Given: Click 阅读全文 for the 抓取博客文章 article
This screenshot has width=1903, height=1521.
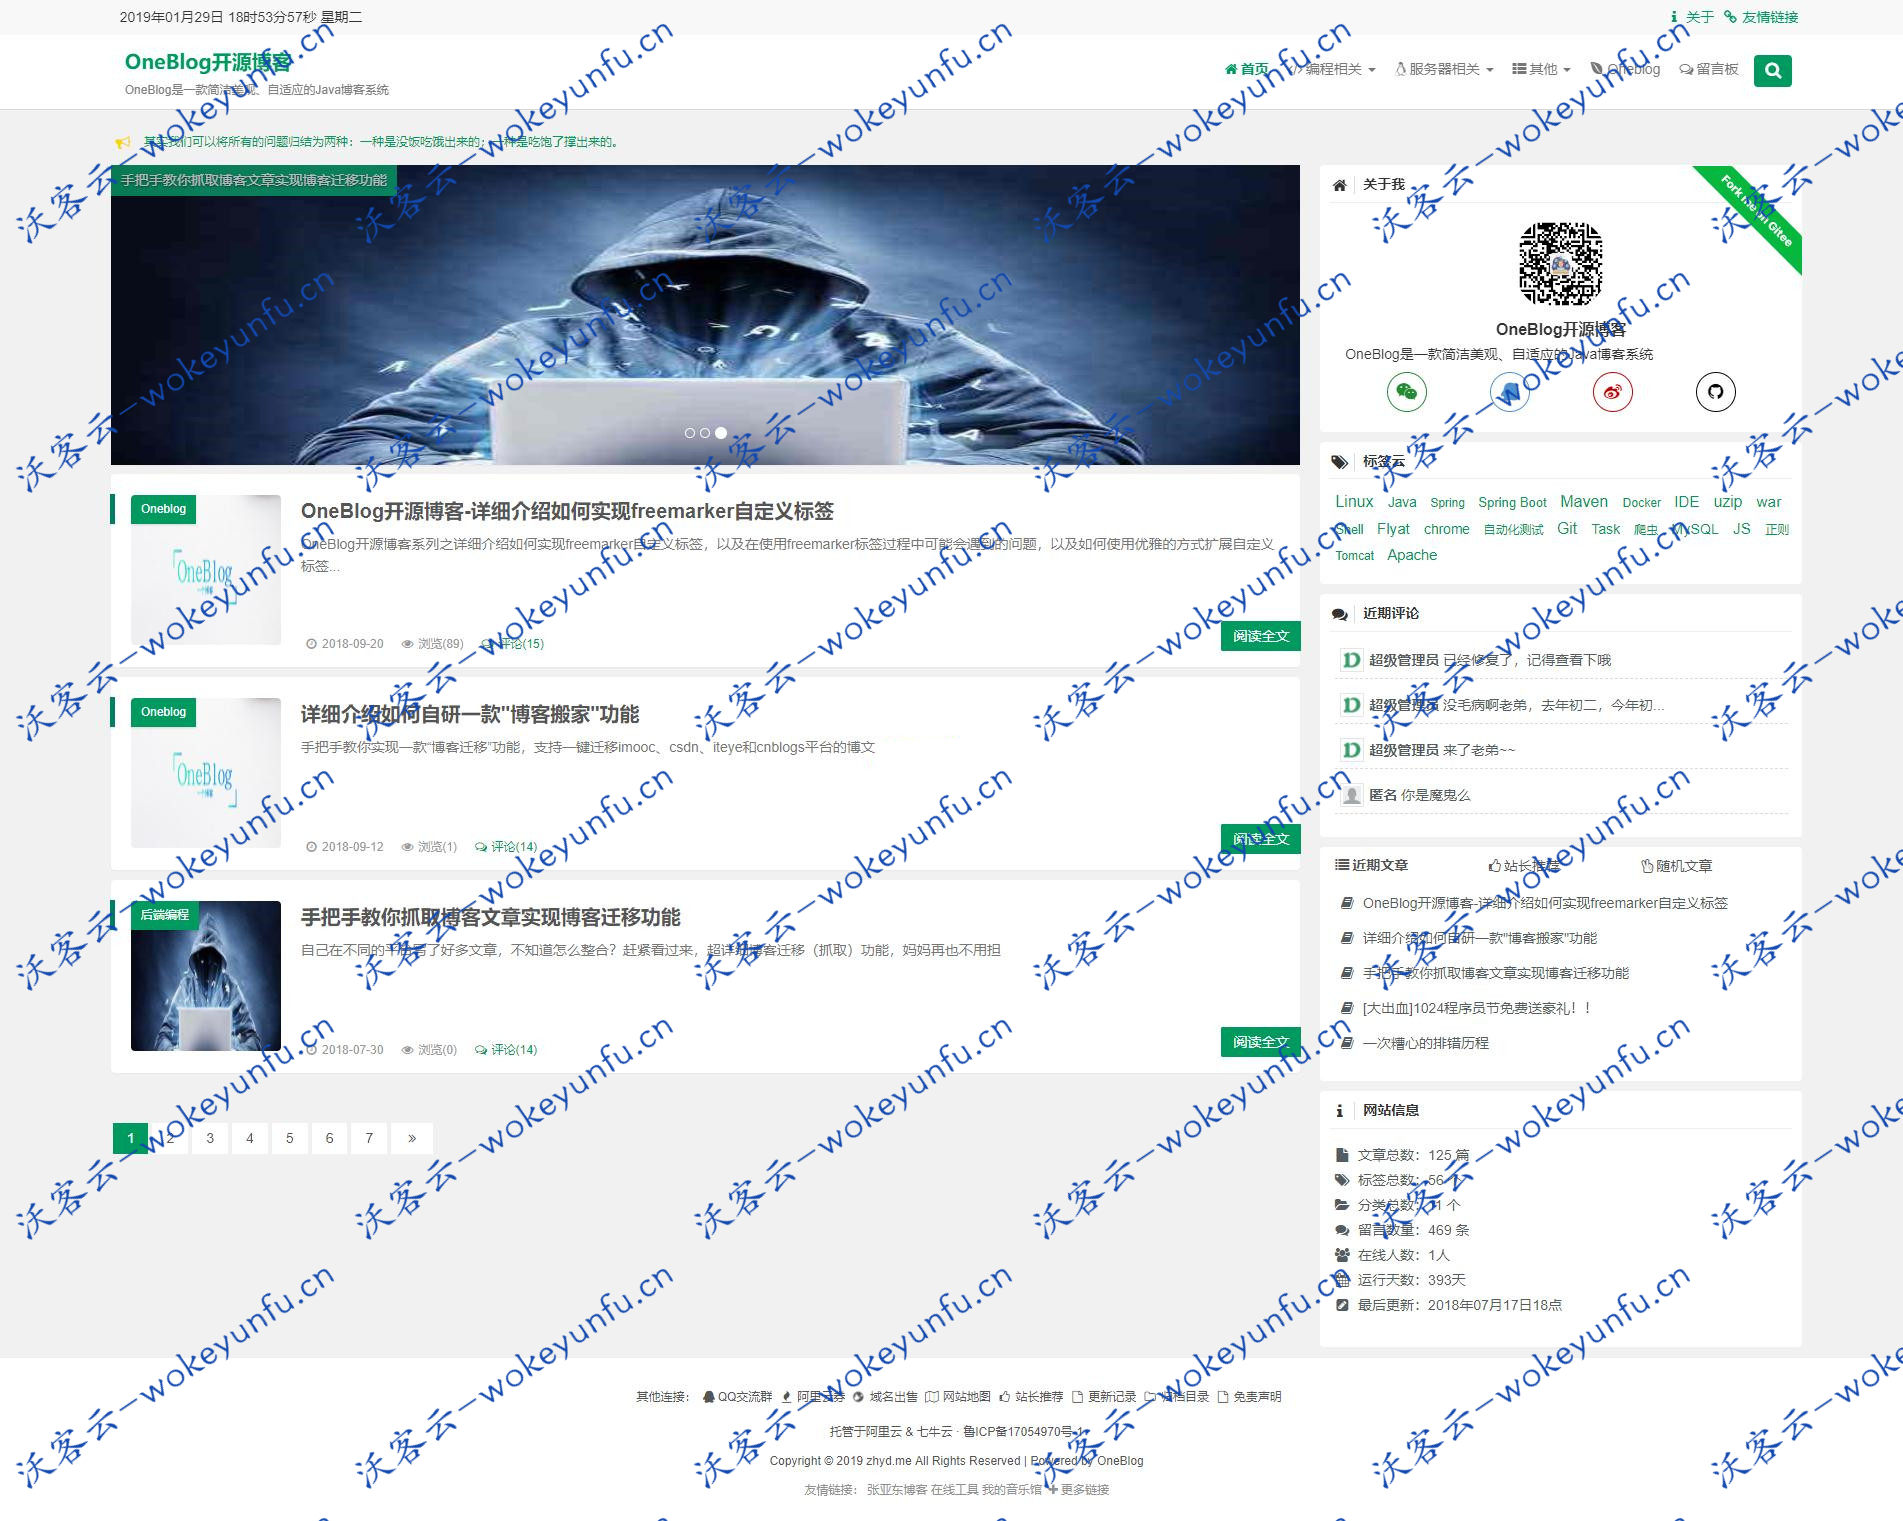Looking at the screenshot, I should tap(1260, 1042).
